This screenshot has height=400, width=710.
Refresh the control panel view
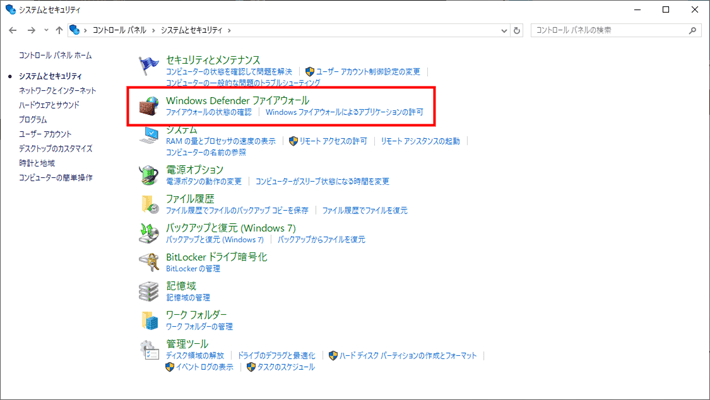coord(517,30)
